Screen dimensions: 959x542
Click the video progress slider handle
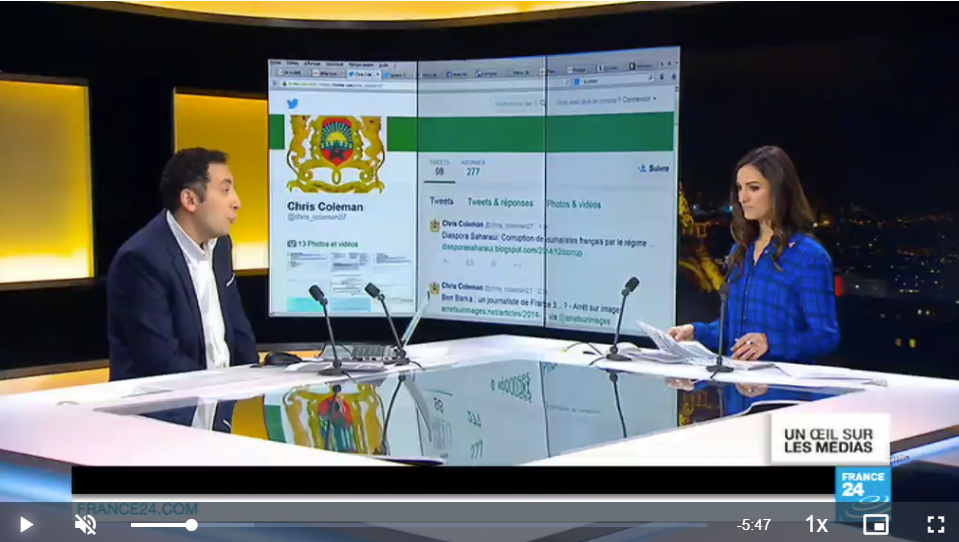click(x=191, y=525)
